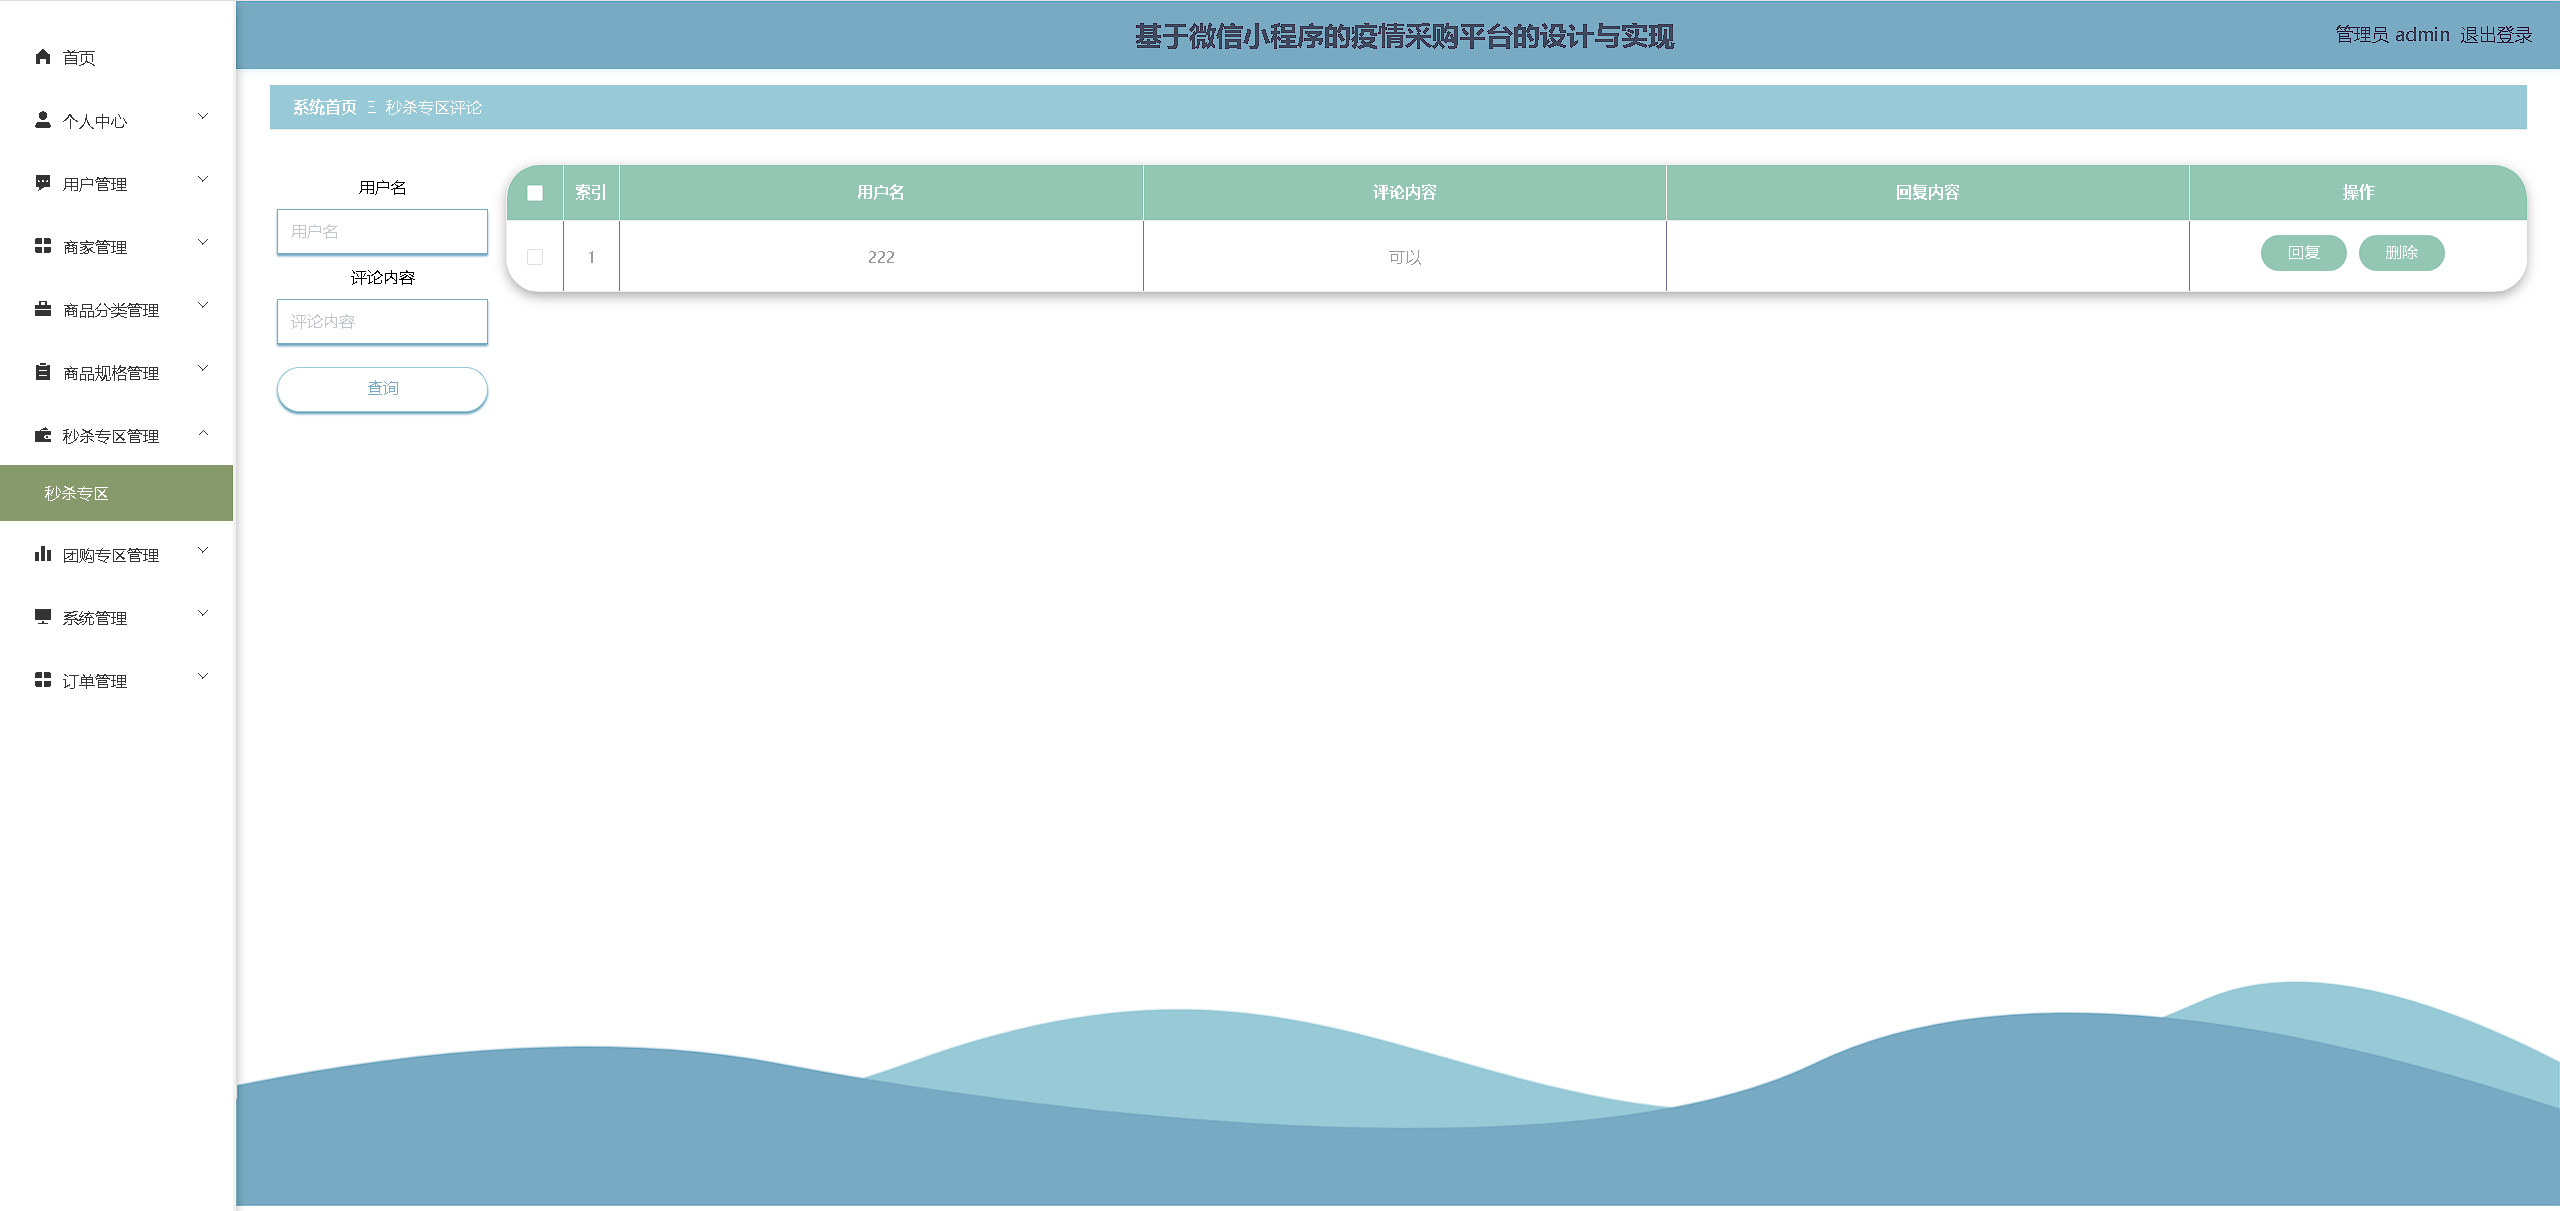
Task: Select the 秒杀专区 submenu item
Action: tap(116, 493)
